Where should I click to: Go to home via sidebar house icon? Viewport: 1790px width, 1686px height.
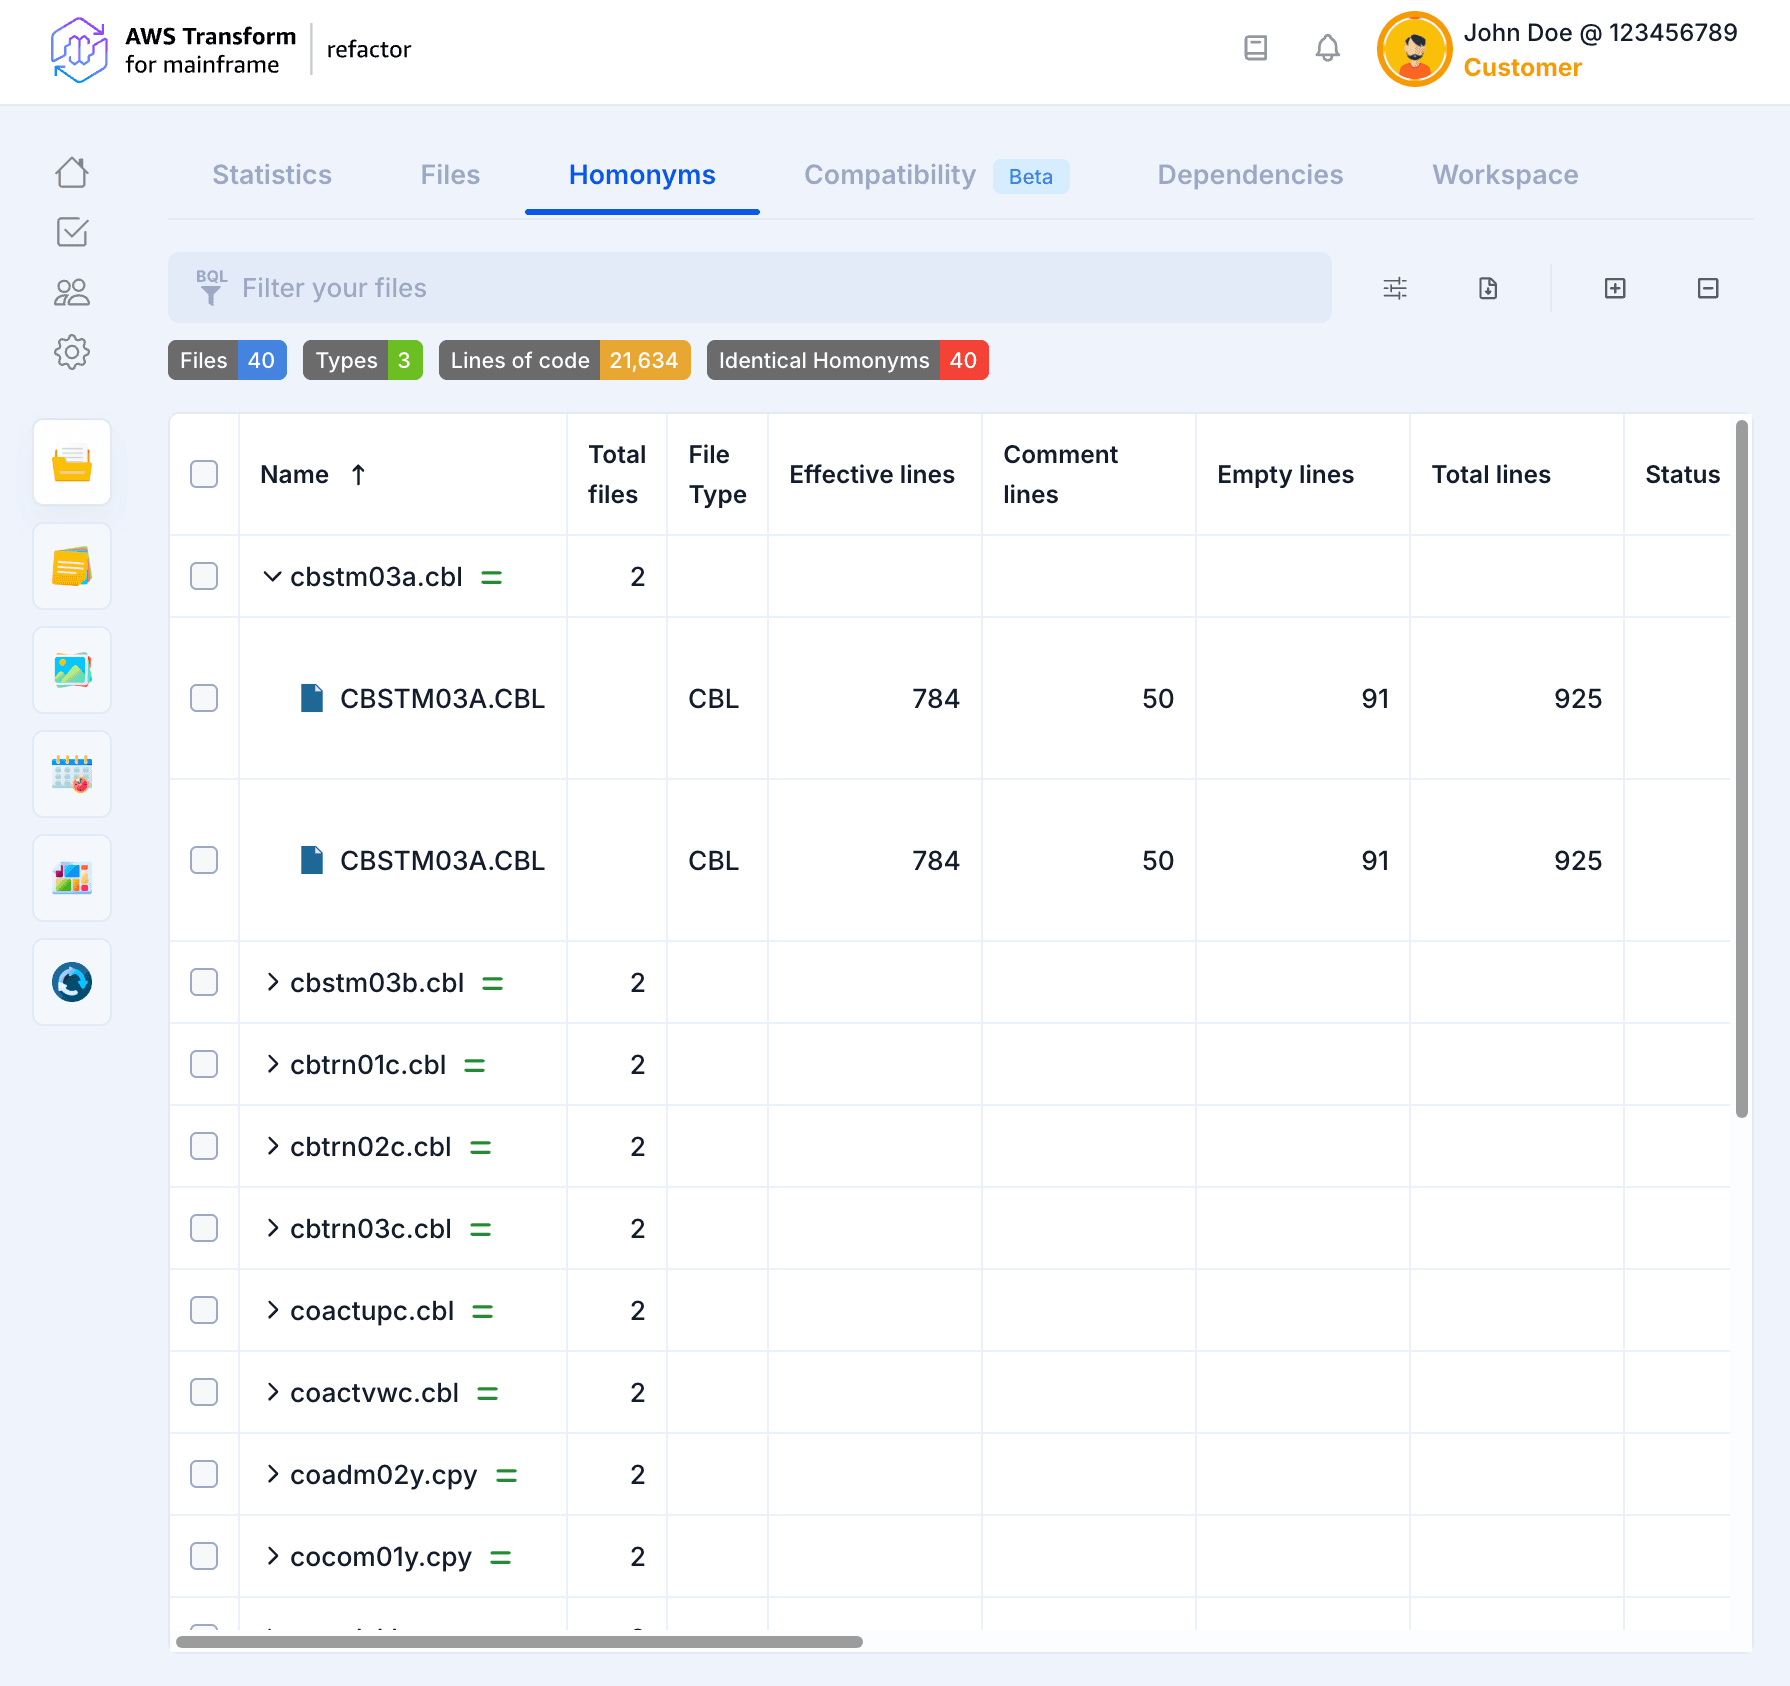[x=72, y=173]
